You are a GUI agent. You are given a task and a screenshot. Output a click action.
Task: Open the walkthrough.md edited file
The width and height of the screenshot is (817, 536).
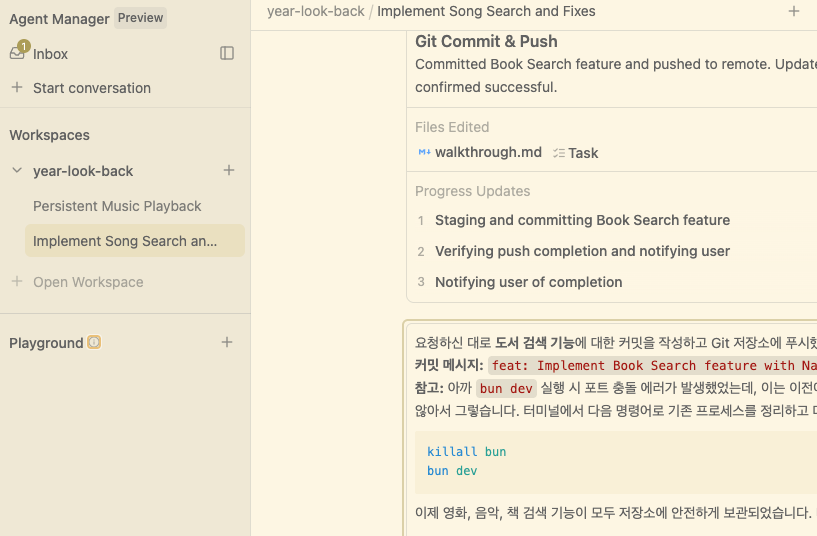pos(488,152)
